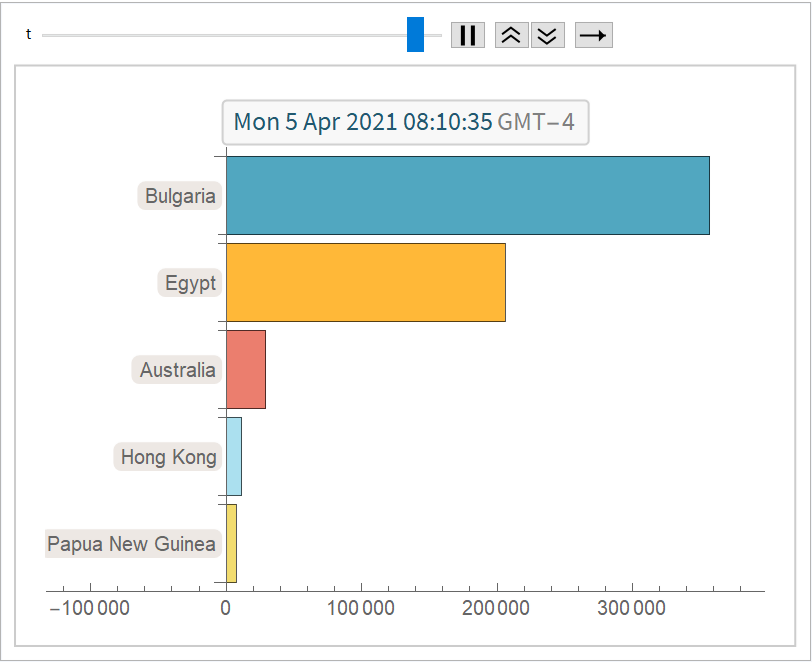Click the −100 000 axis tick label
Image resolution: width=812 pixels, height=664 pixels.
[x=88, y=608]
